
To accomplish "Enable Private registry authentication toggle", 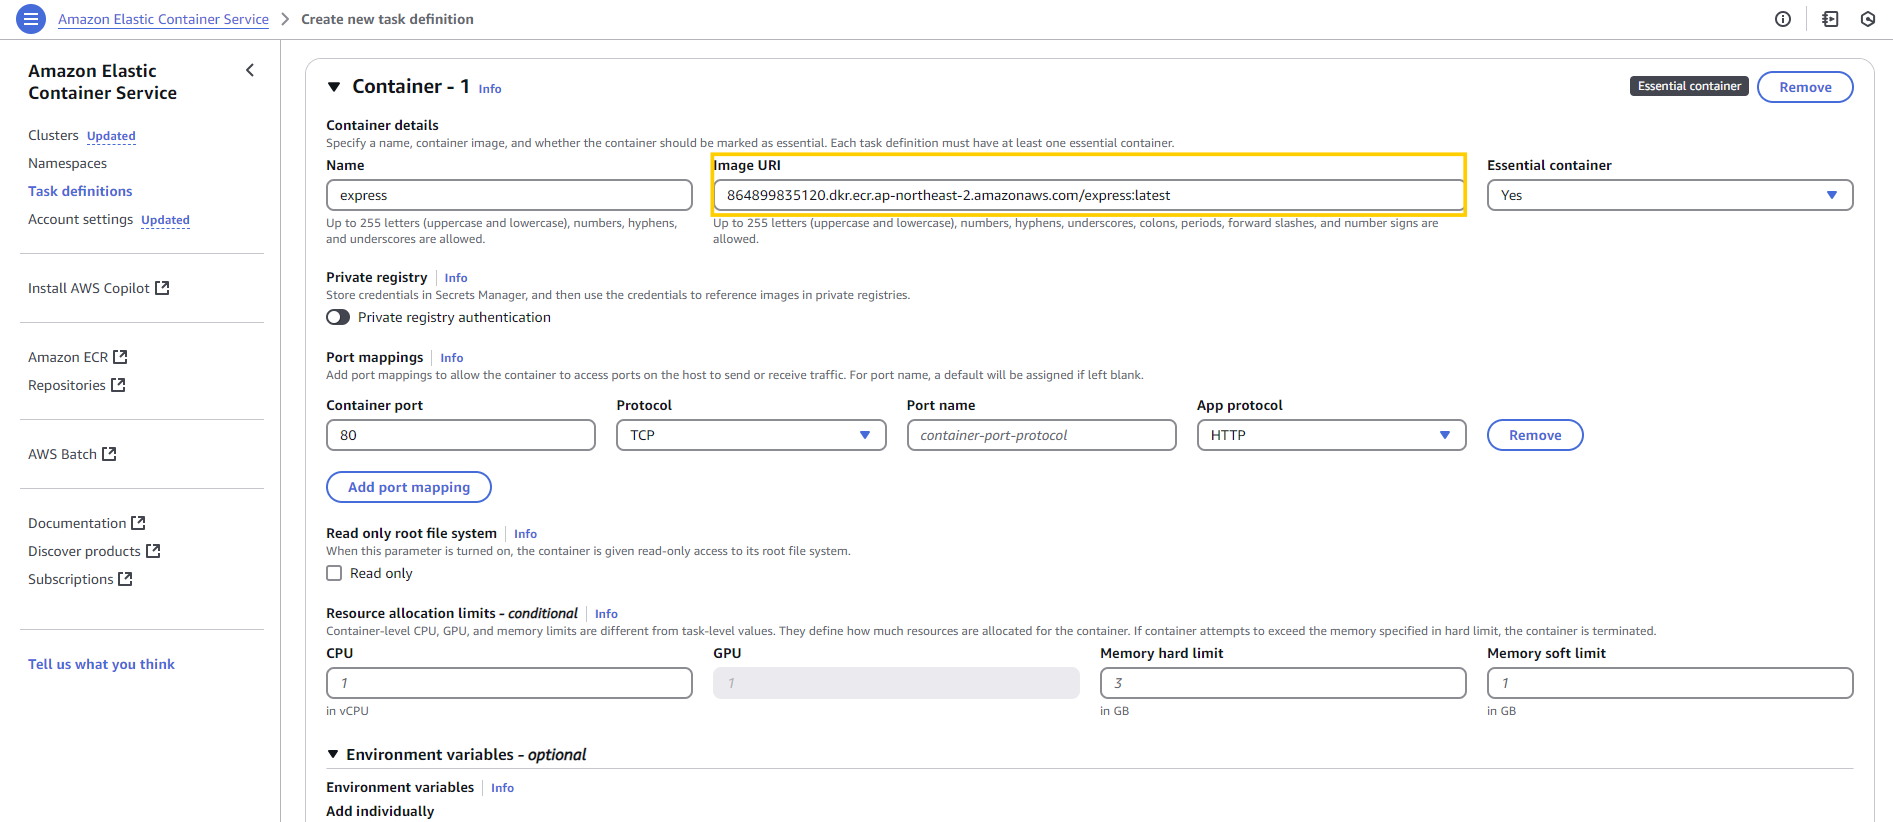I will pyautogui.click(x=338, y=317).
